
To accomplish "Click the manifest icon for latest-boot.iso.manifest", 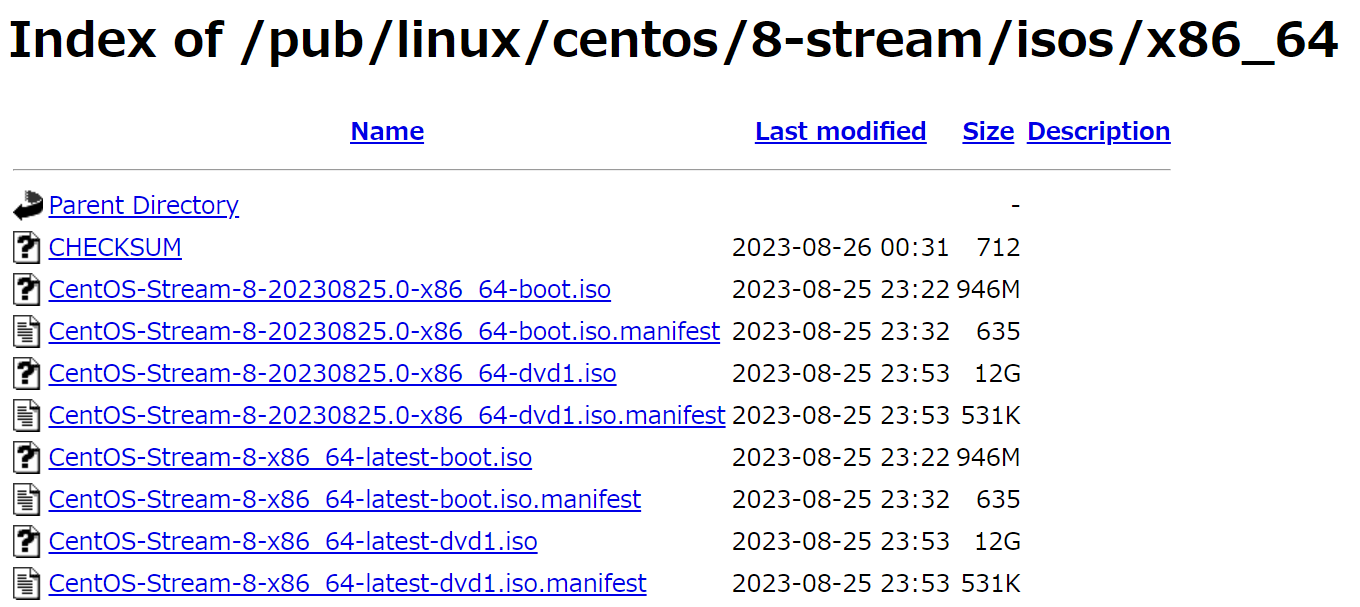I will [26, 499].
